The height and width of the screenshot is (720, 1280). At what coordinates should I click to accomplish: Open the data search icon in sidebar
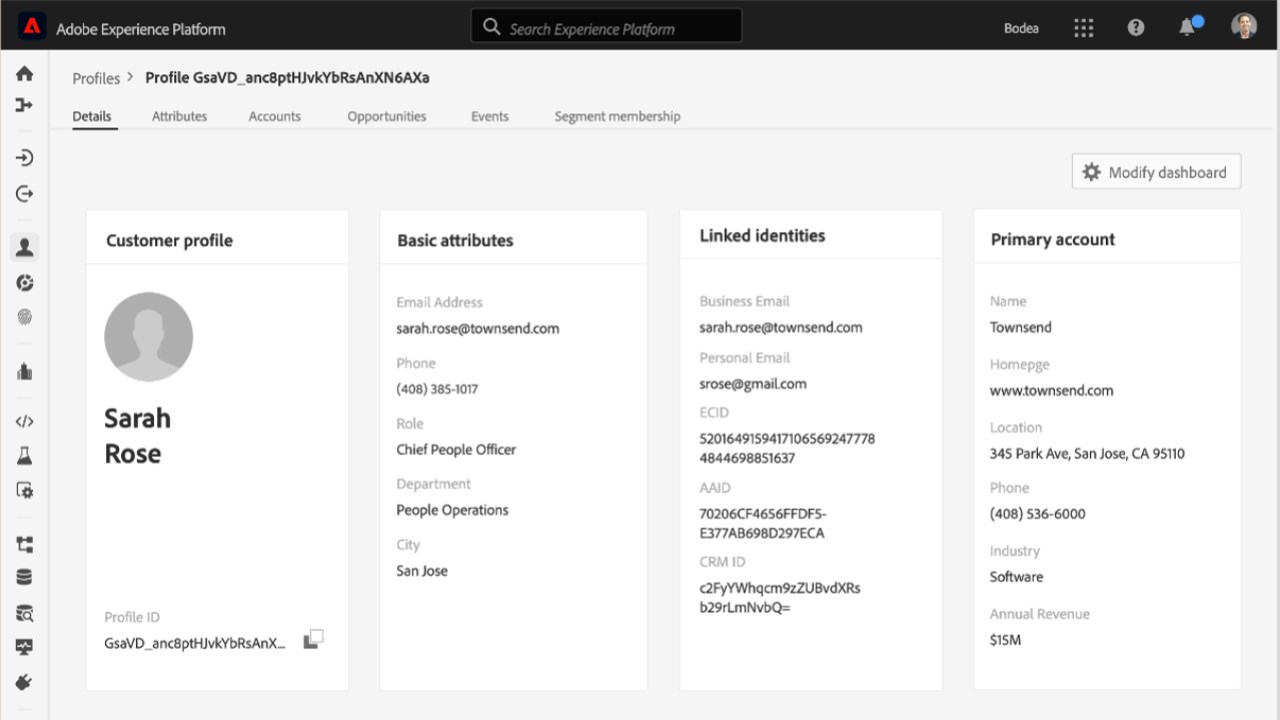(x=25, y=613)
